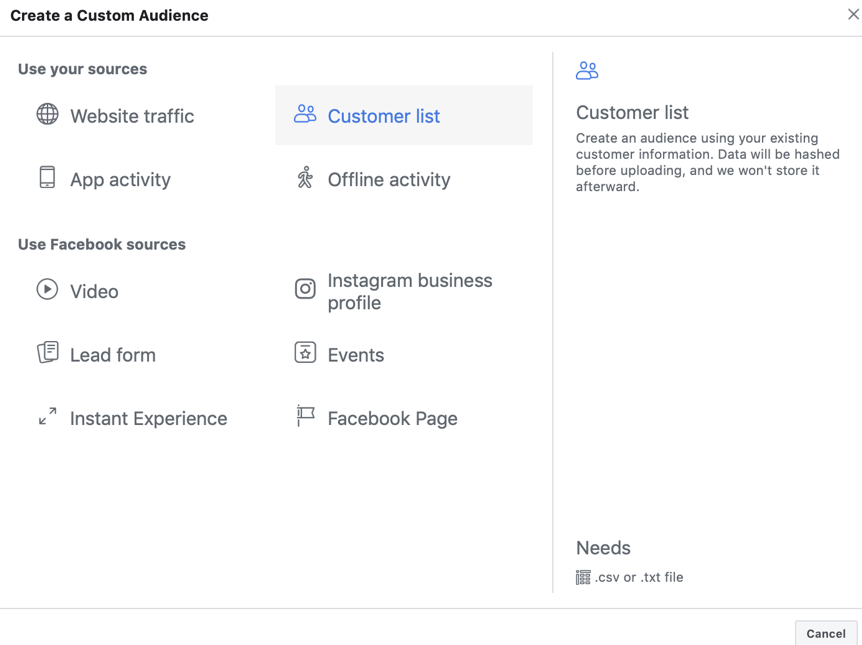The width and height of the screenshot is (862, 645).
Task: Click the Facebook Page flag icon
Action: (305, 416)
